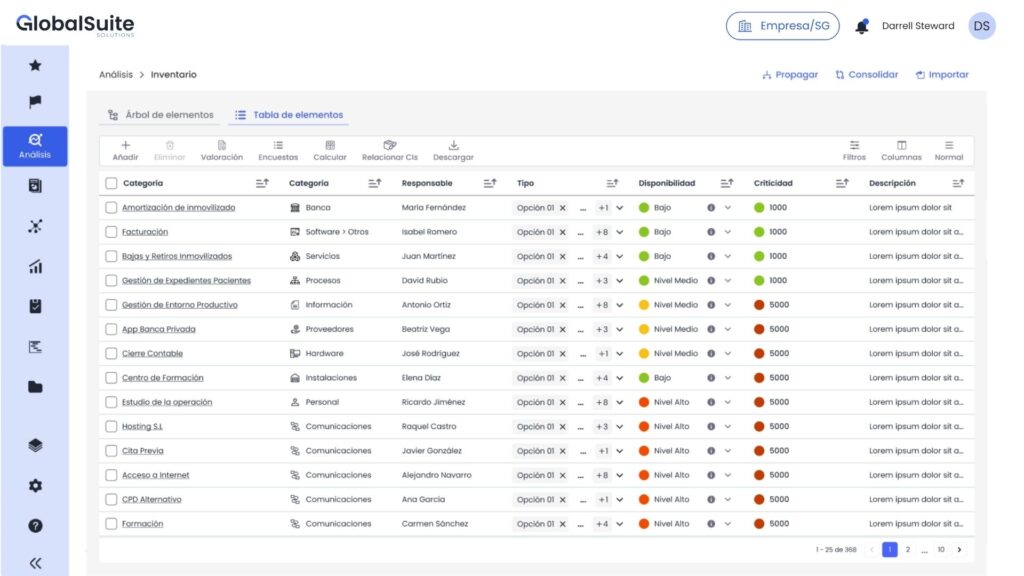The height and width of the screenshot is (576, 1024).
Task: Click the Relacionar CIs icon
Action: pyautogui.click(x=390, y=146)
